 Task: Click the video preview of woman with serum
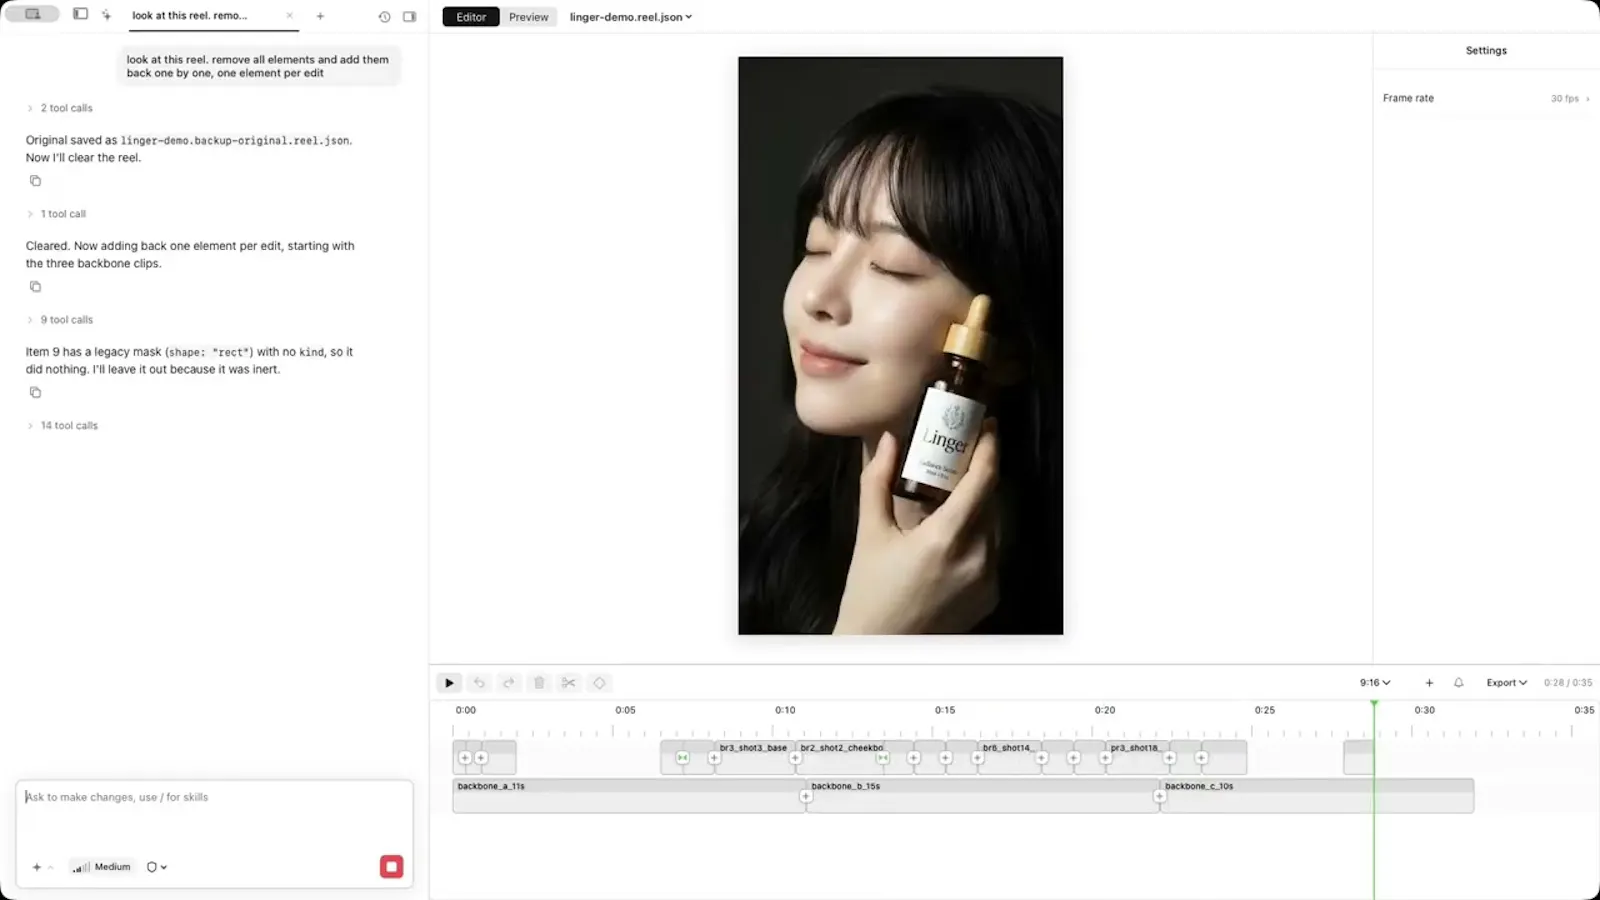(901, 346)
